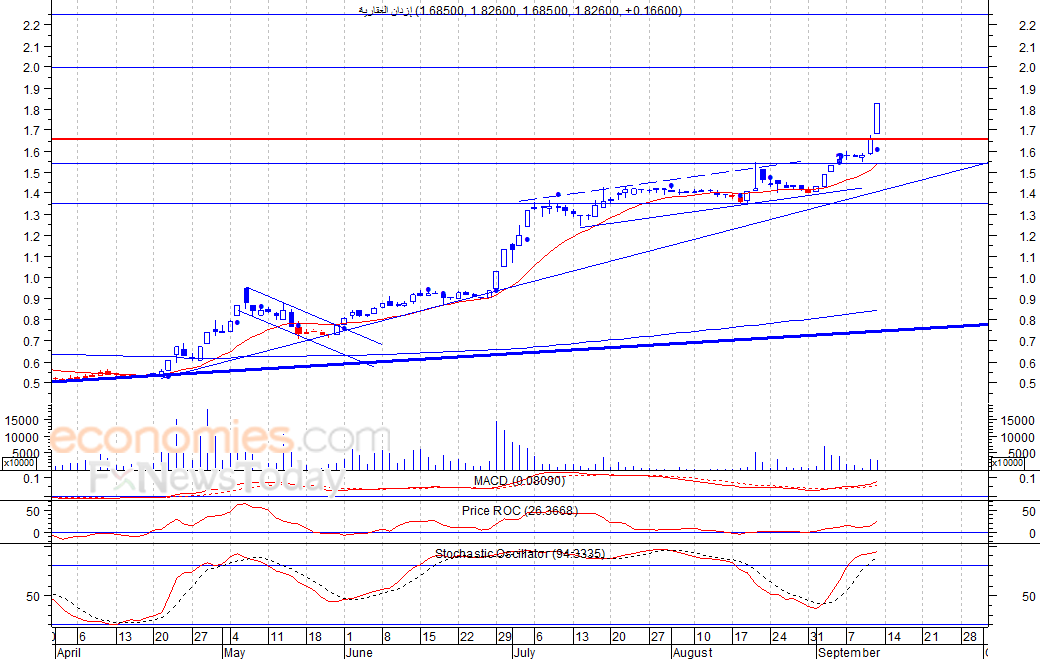Click date label 29 before July
1040x659 pixels.
pos(505,636)
